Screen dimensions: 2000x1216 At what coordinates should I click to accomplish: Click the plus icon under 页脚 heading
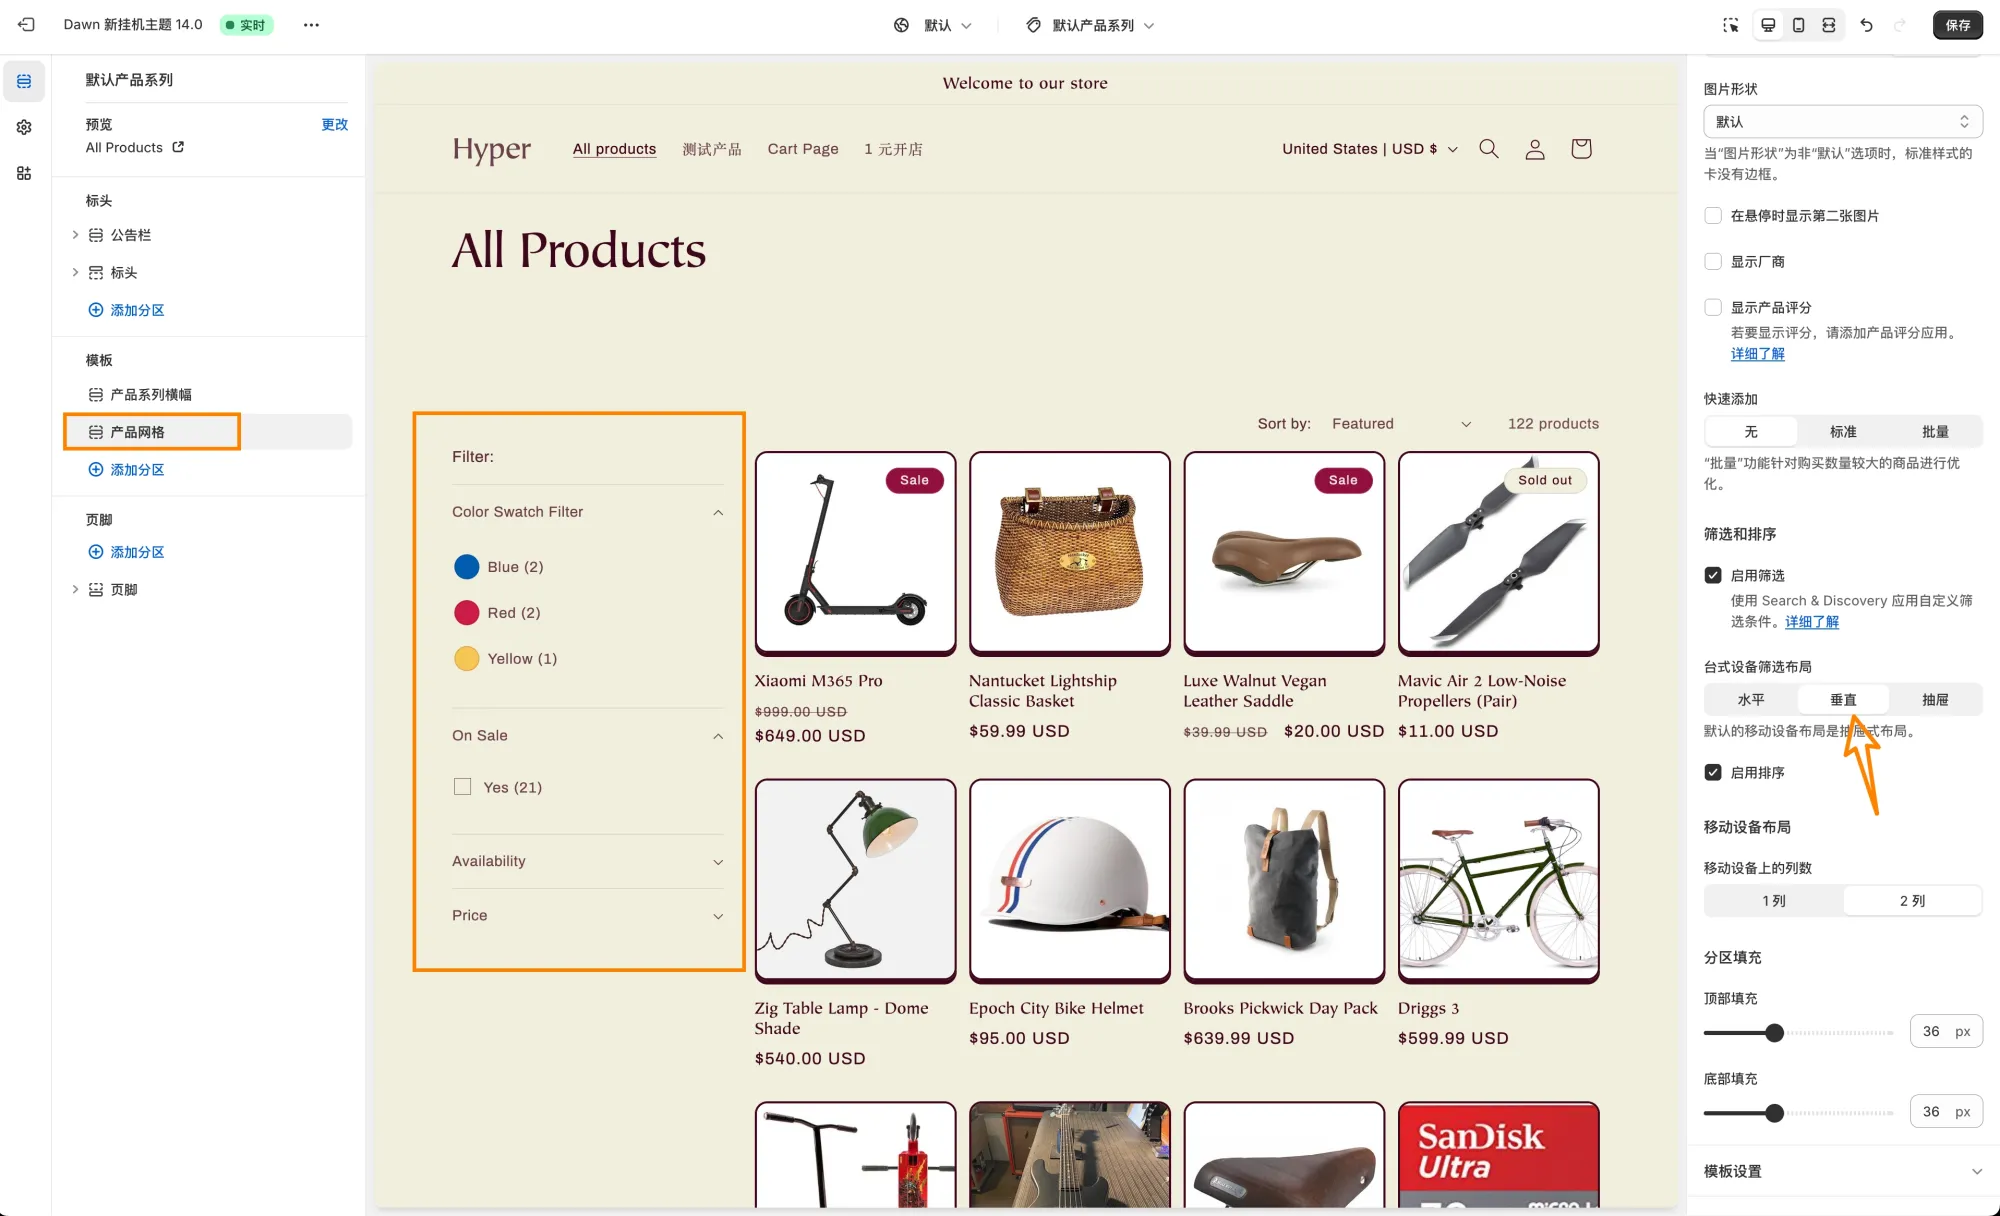(96, 552)
